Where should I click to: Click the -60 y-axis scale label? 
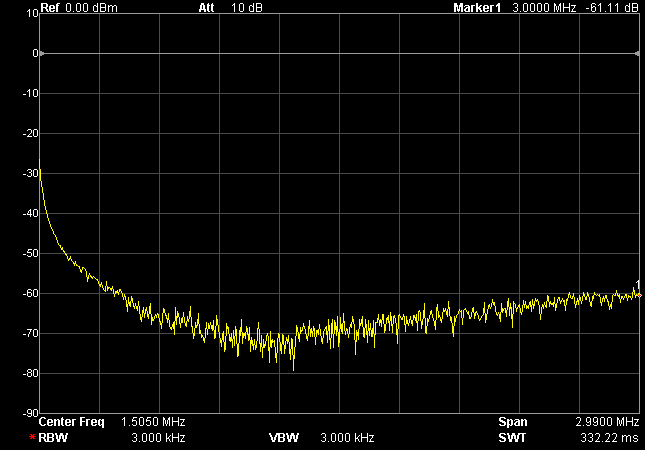30,293
